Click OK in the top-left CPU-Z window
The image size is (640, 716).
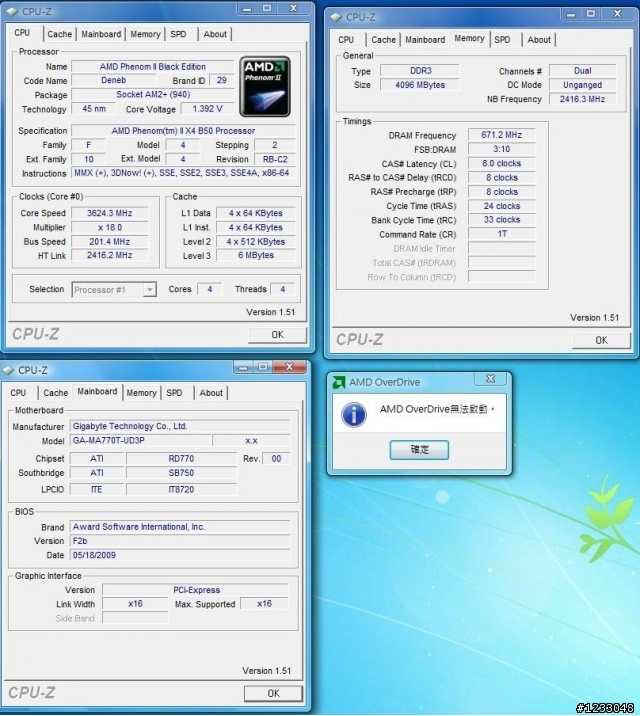point(278,335)
